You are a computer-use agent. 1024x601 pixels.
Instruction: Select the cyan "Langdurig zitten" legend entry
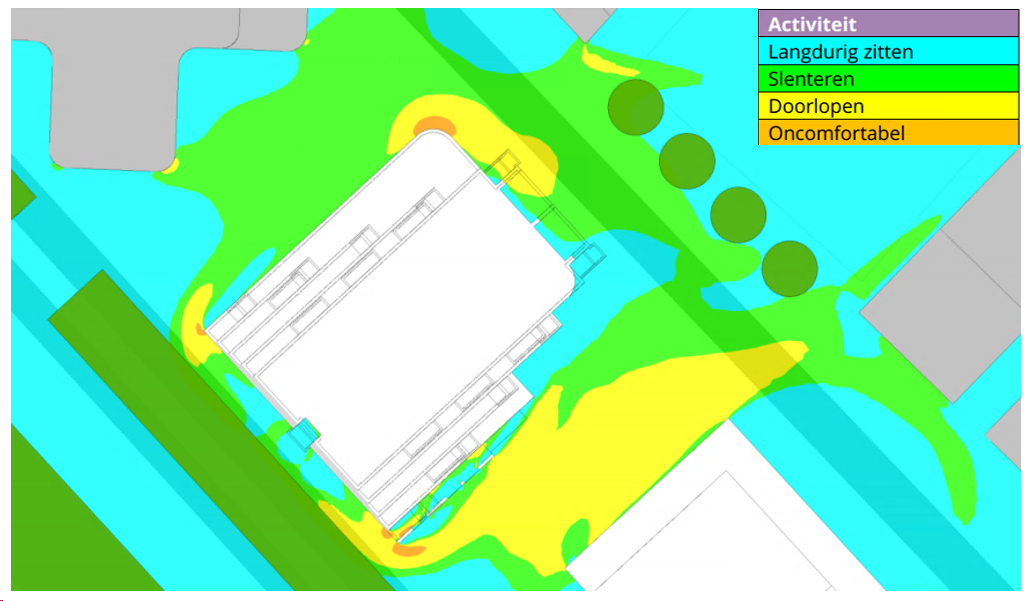[x=888, y=51]
